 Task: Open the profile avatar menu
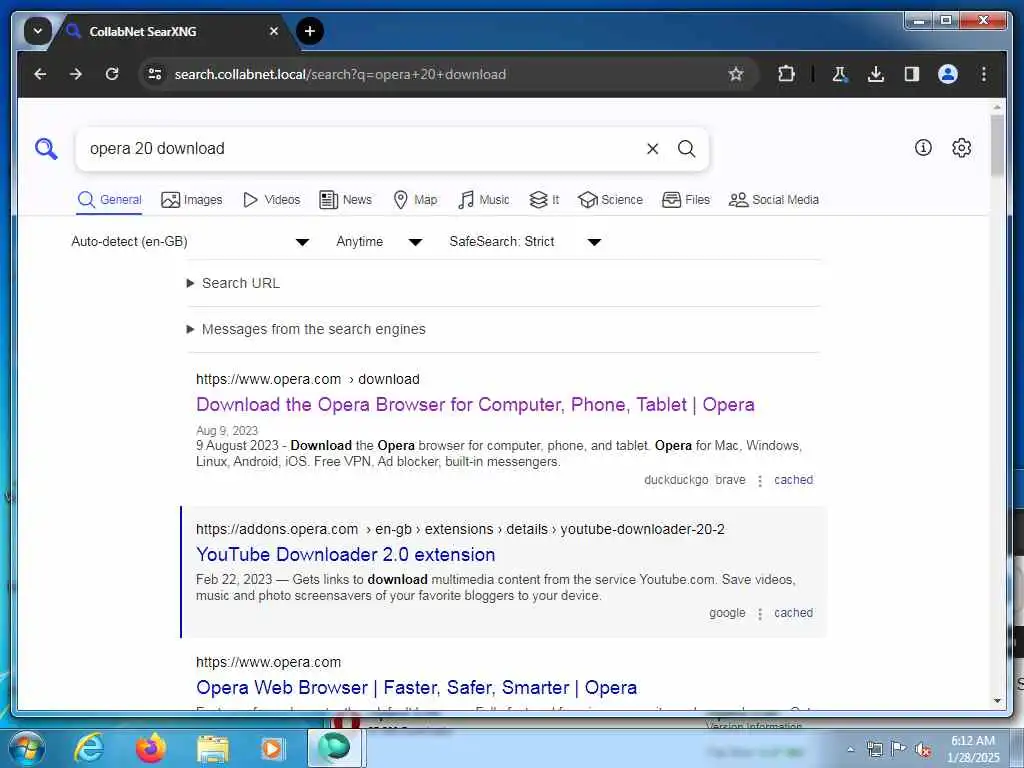pyautogui.click(x=948, y=74)
